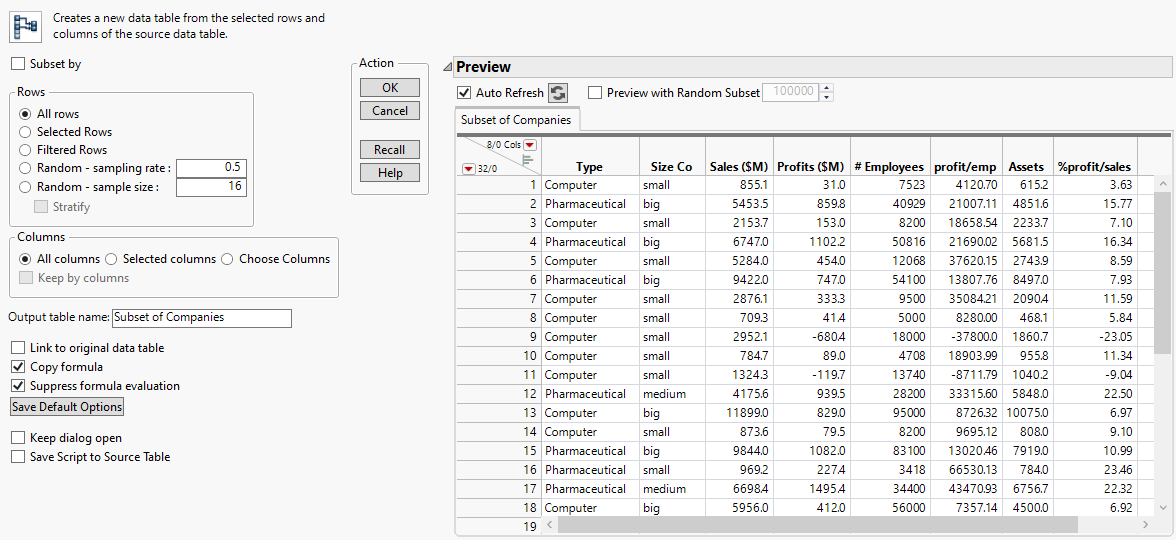The width and height of the screenshot is (1176, 540).
Task: Open the rows red triangle menu
Action: (x=468, y=169)
